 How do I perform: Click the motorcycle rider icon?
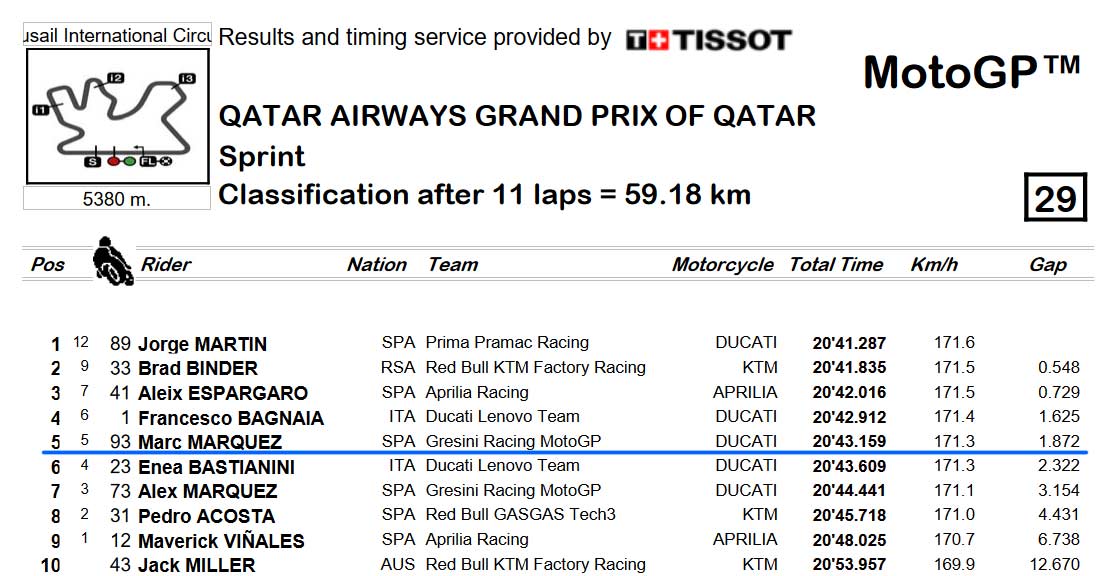click(x=113, y=261)
